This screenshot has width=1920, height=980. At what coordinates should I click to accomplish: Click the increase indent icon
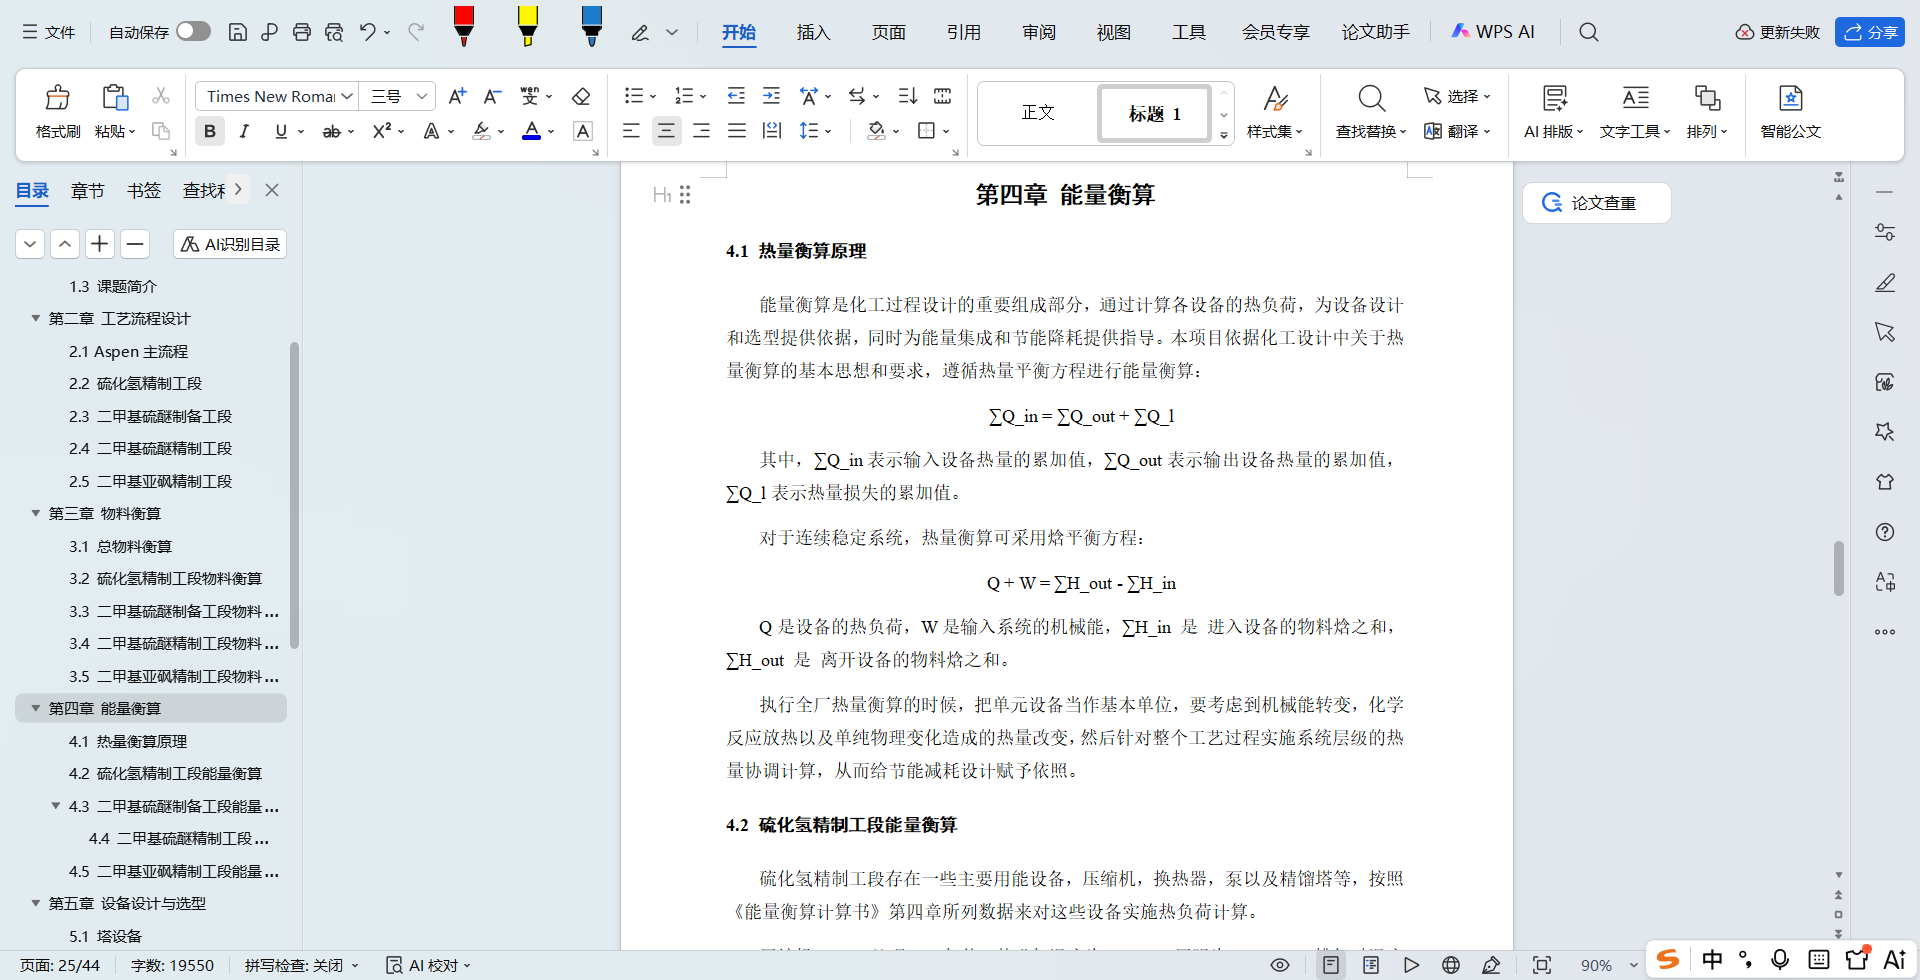771,96
